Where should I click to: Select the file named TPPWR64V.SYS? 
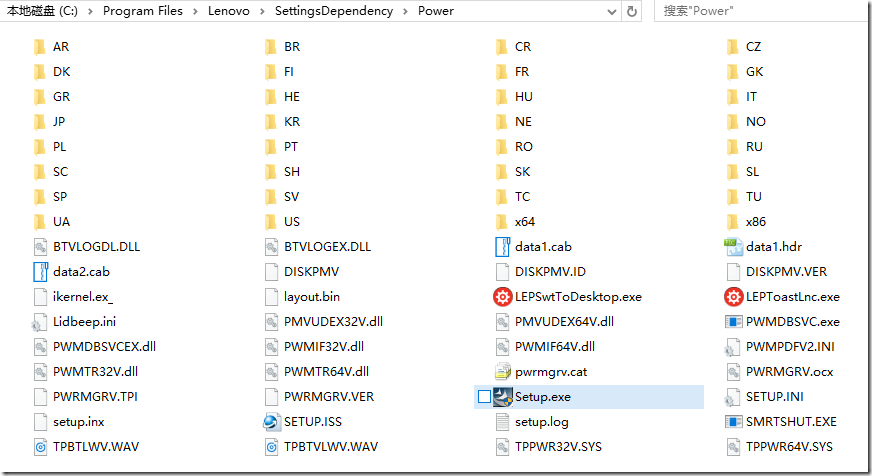click(789, 447)
